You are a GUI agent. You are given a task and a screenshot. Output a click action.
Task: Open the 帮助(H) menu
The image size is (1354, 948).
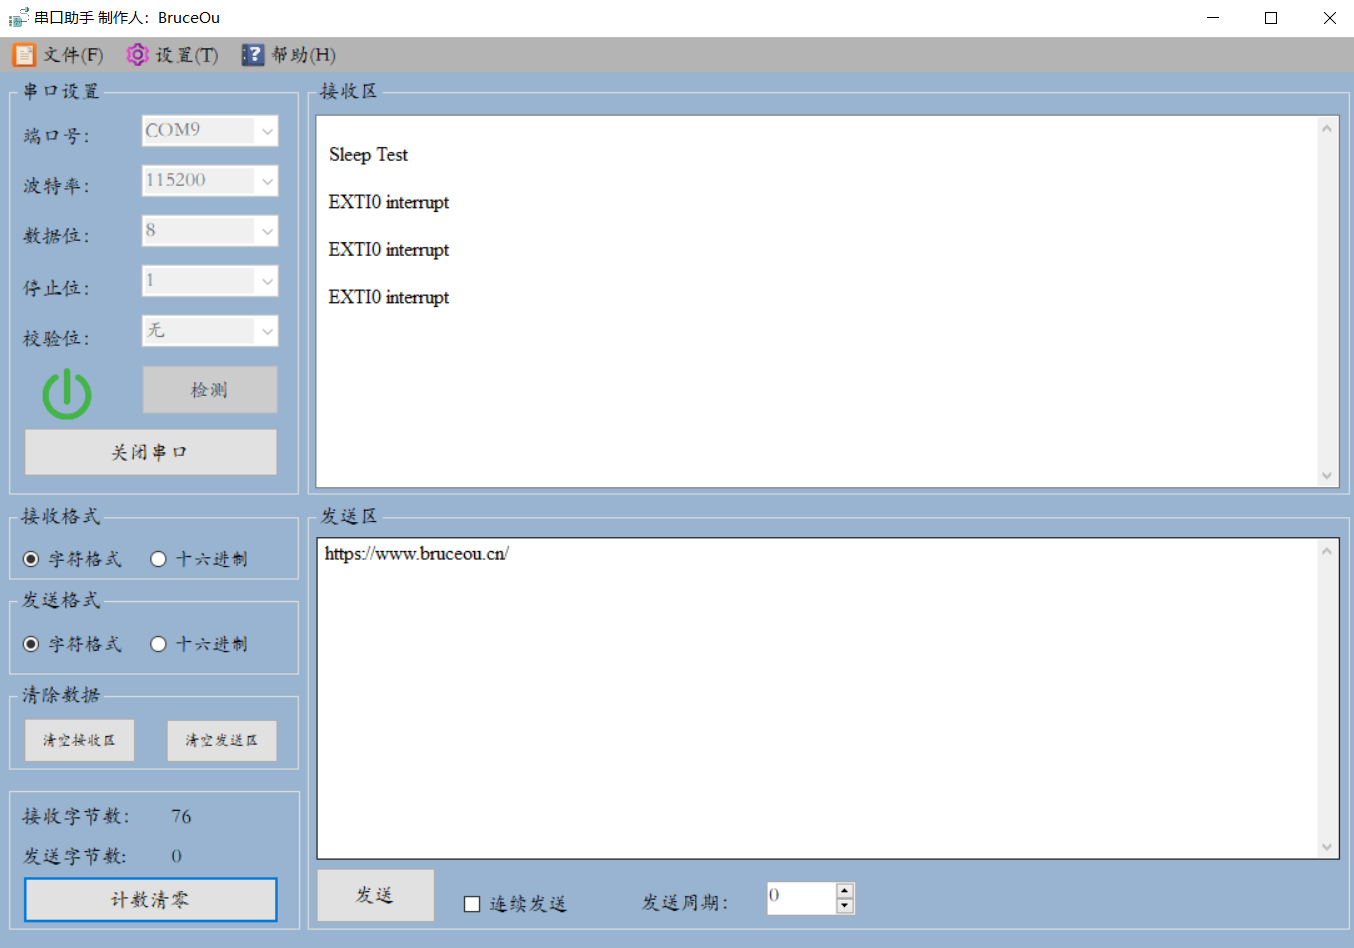pos(290,55)
